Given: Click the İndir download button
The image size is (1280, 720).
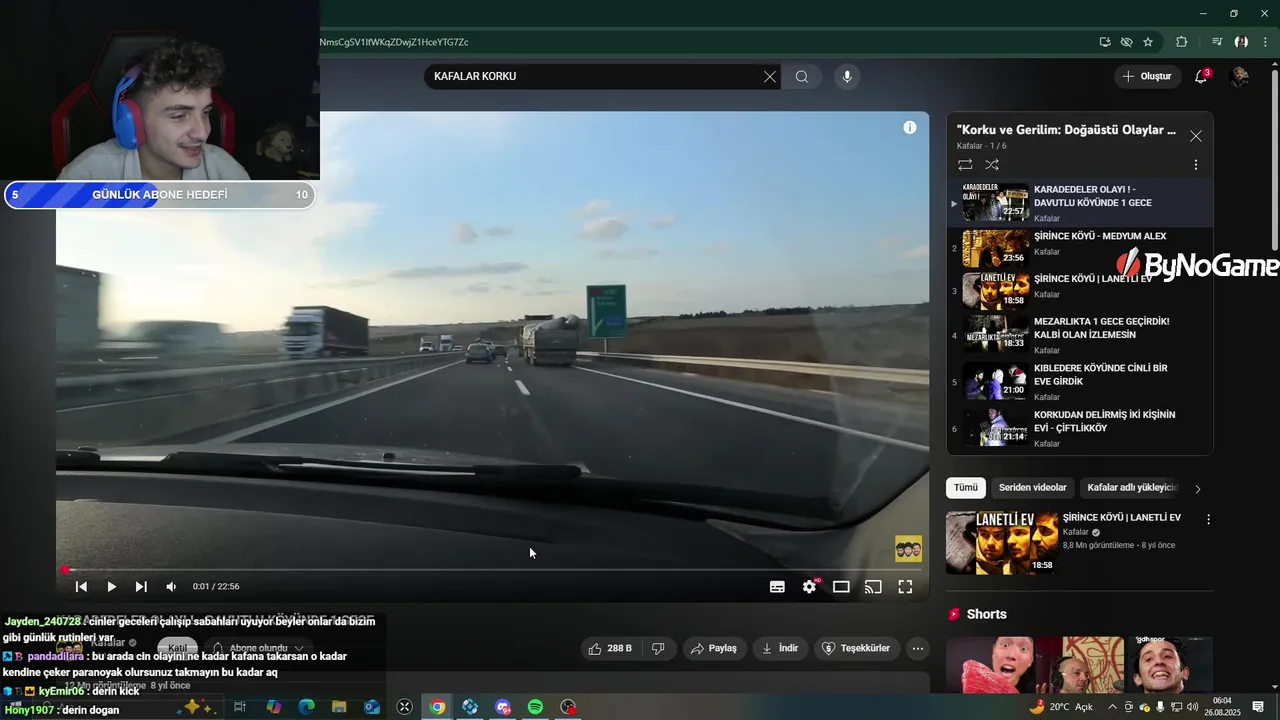Looking at the screenshot, I should (780, 648).
